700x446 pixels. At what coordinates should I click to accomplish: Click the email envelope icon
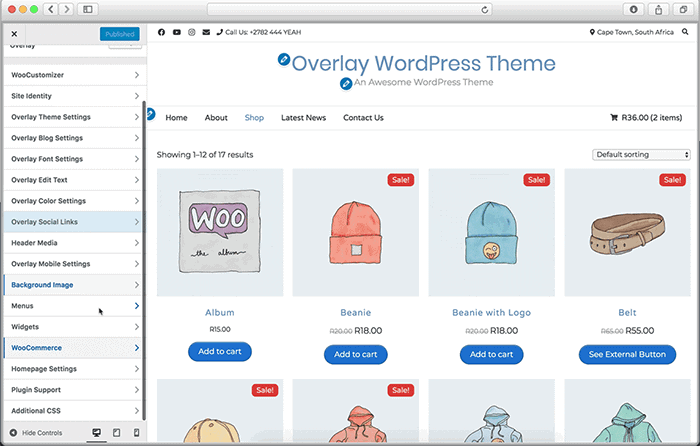click(206, 32)
